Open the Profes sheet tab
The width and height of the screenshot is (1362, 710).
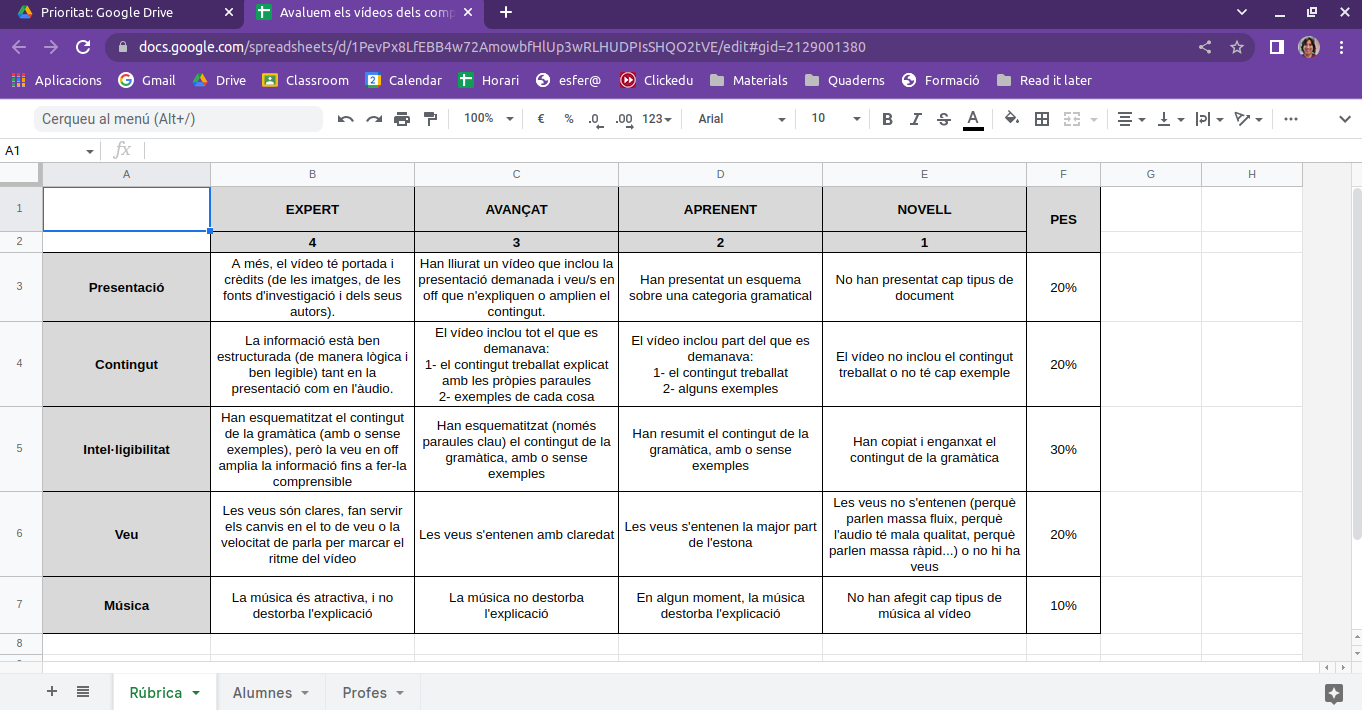click(364, 691)
